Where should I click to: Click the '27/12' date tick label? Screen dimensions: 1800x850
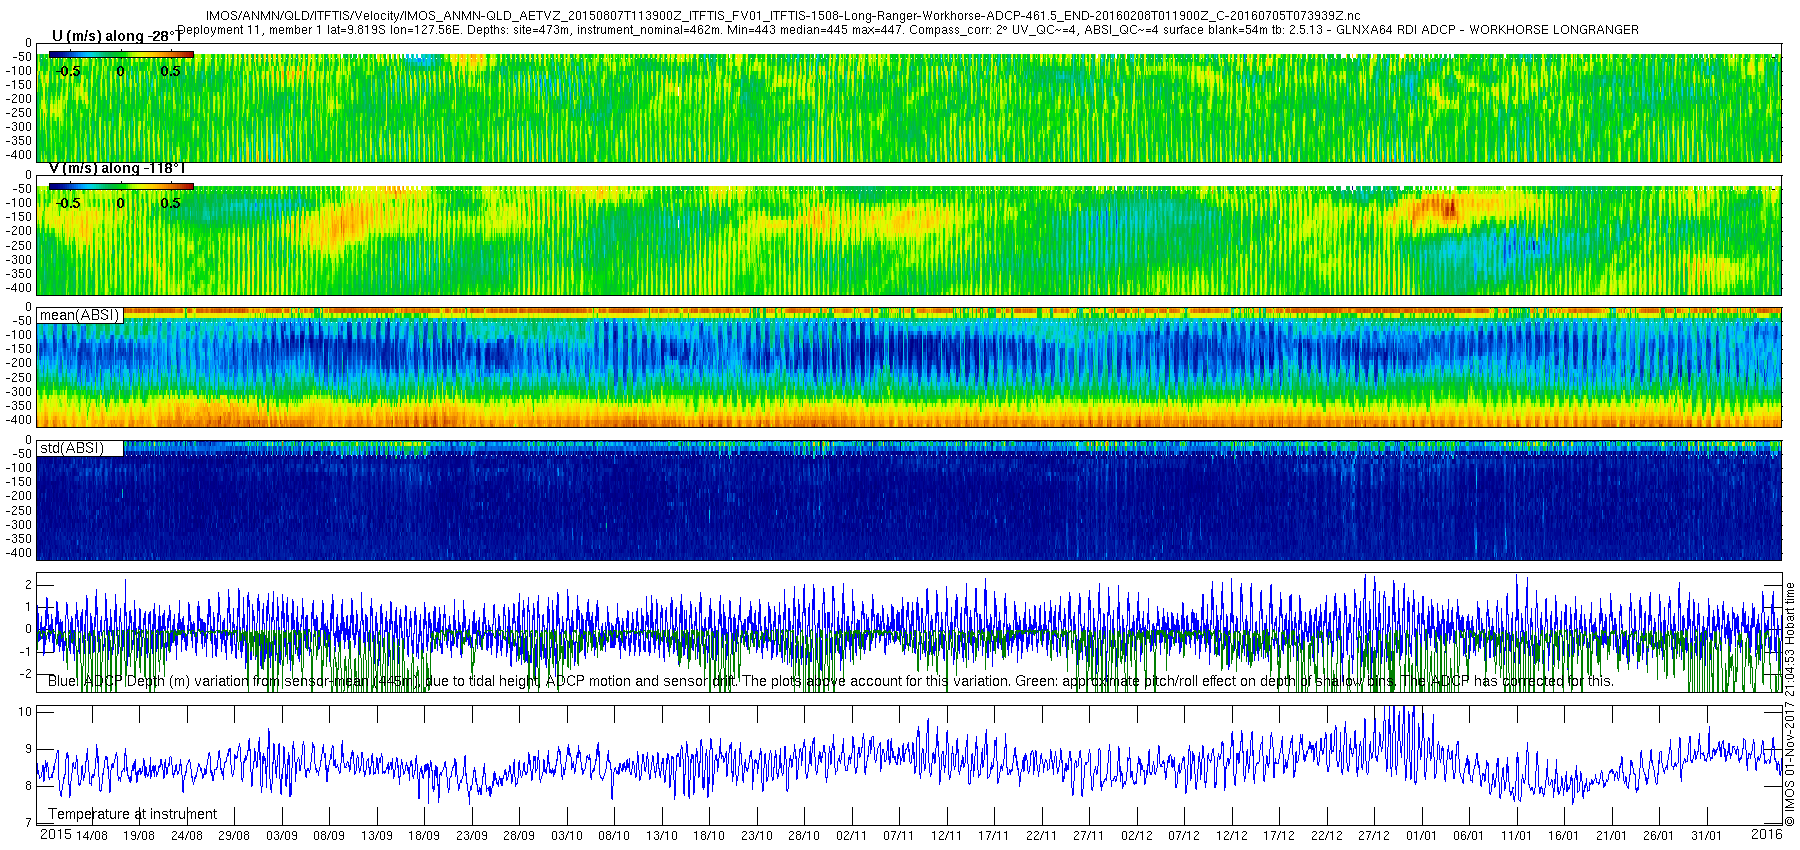(1374, 836)
